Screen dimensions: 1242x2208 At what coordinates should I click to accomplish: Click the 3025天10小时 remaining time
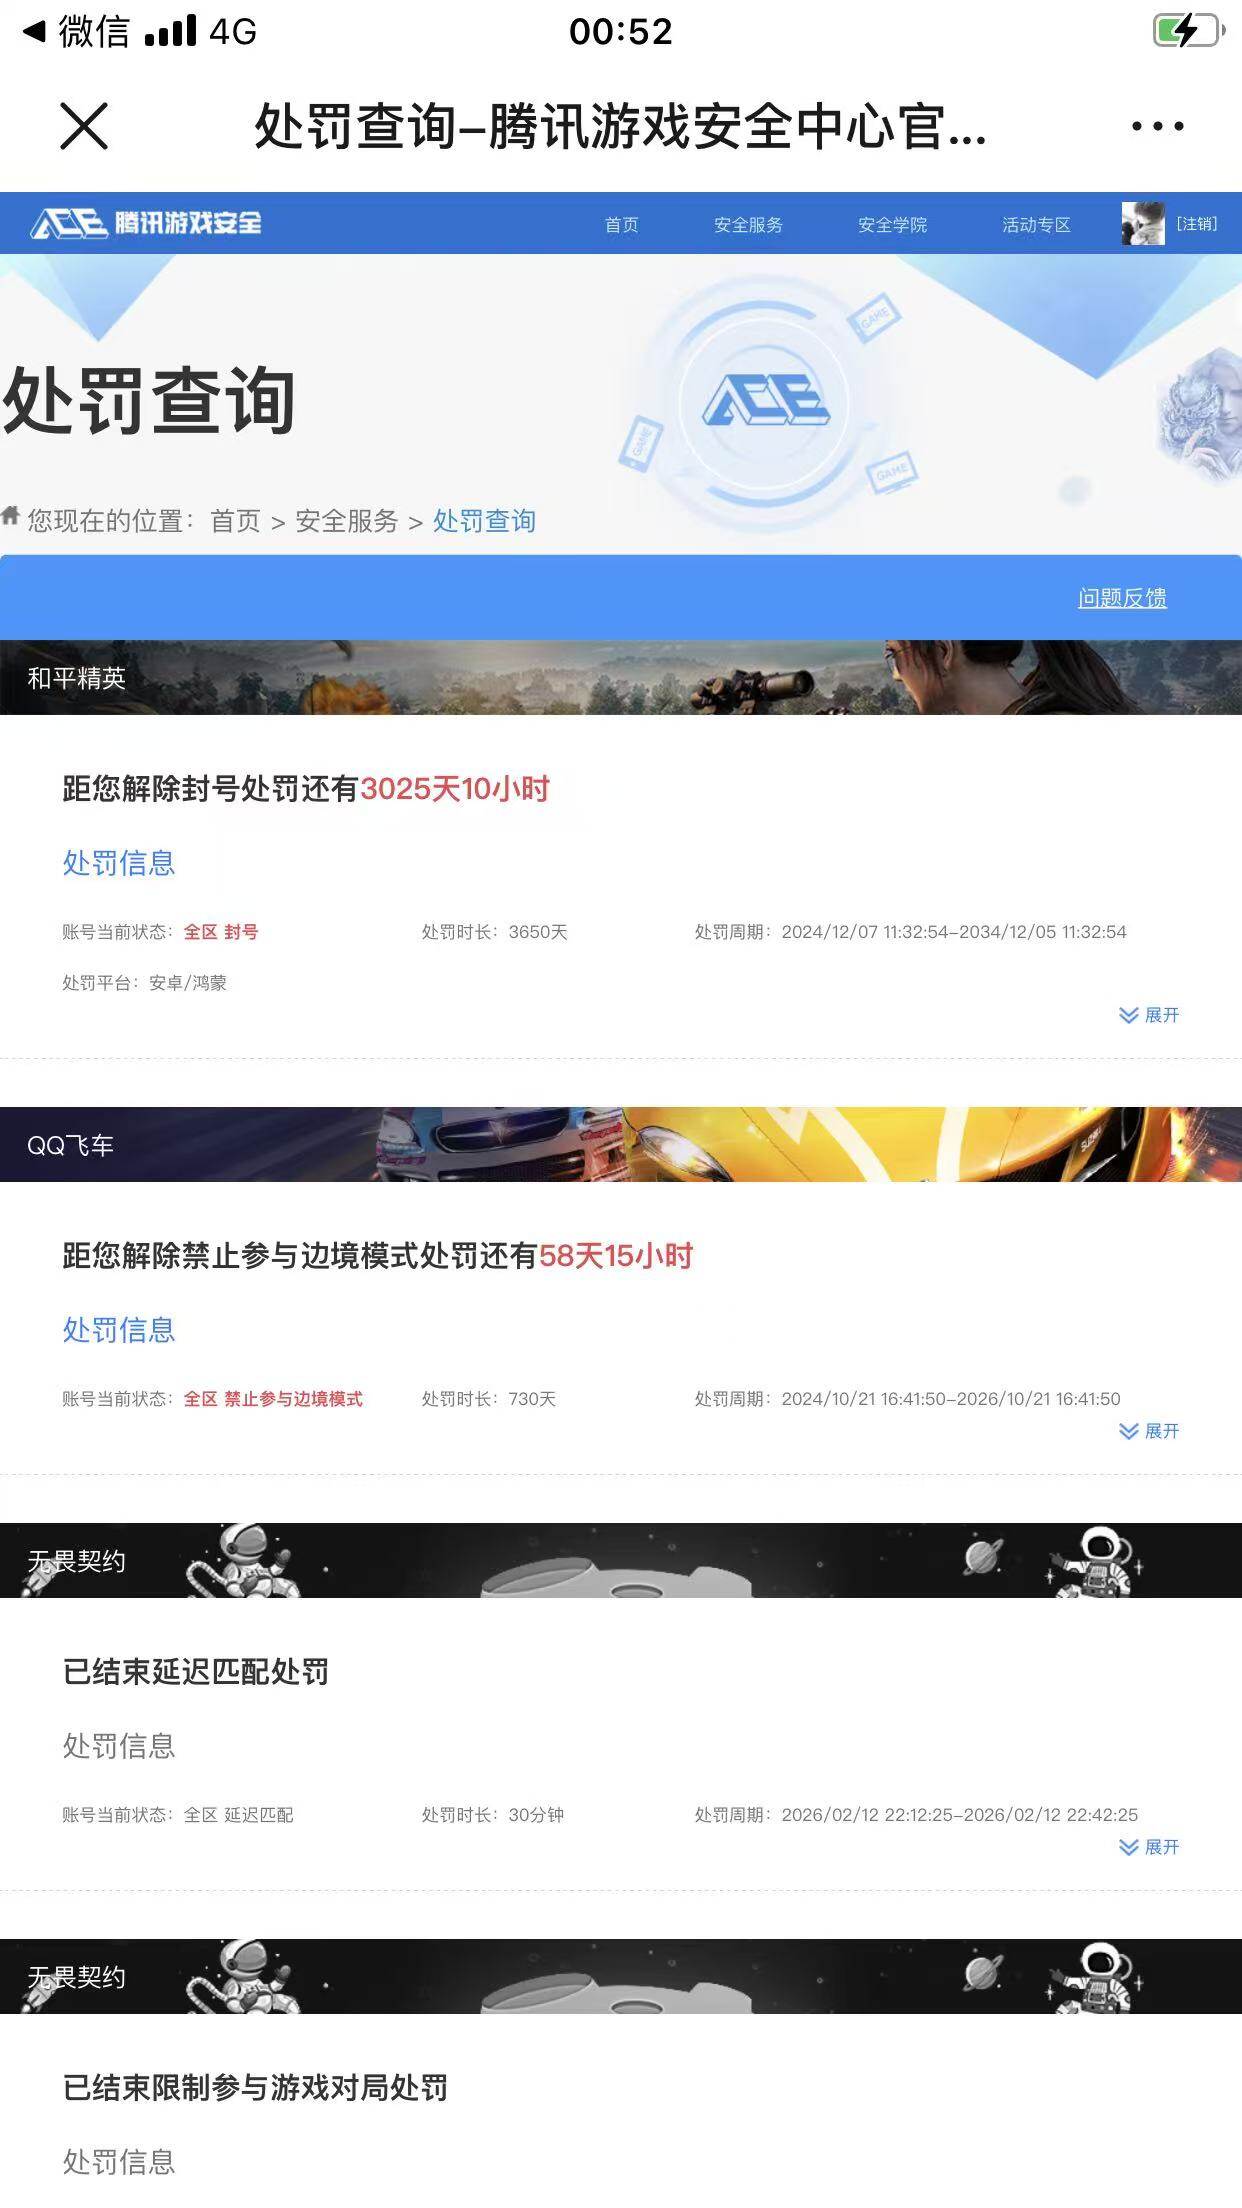pyautogui.click(x=455, y=789)
